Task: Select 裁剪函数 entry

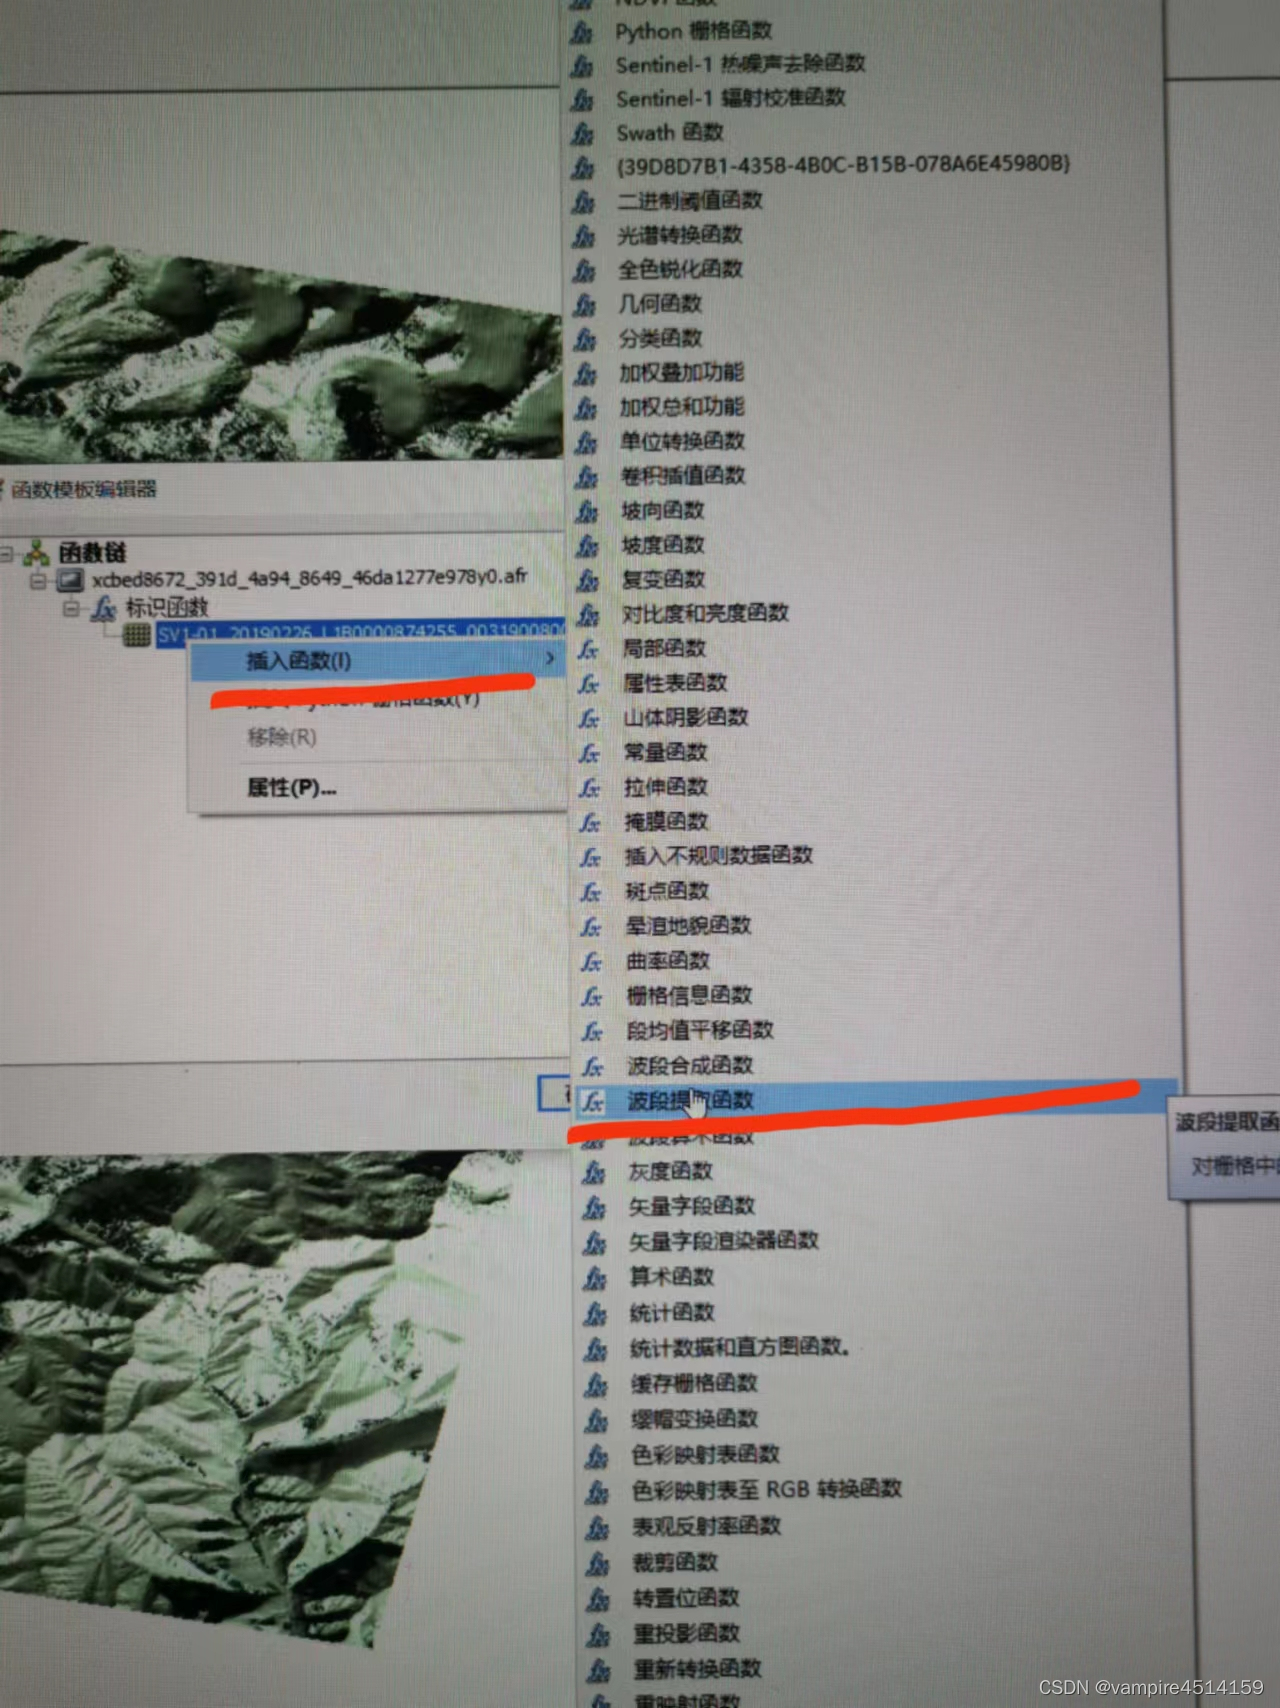Action: (675, 1562)
